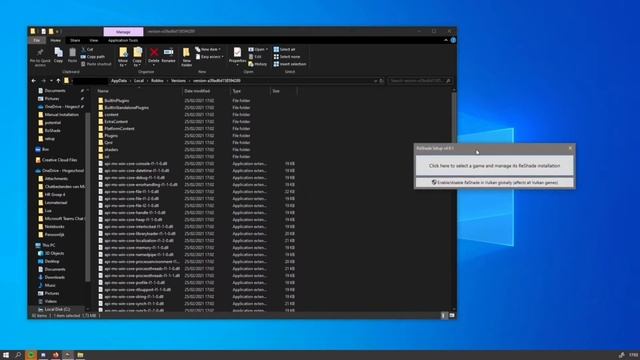This screenshot has width=640, height=360.
Task: Switch to the View ribbon tab
Action: click(94, 40)
